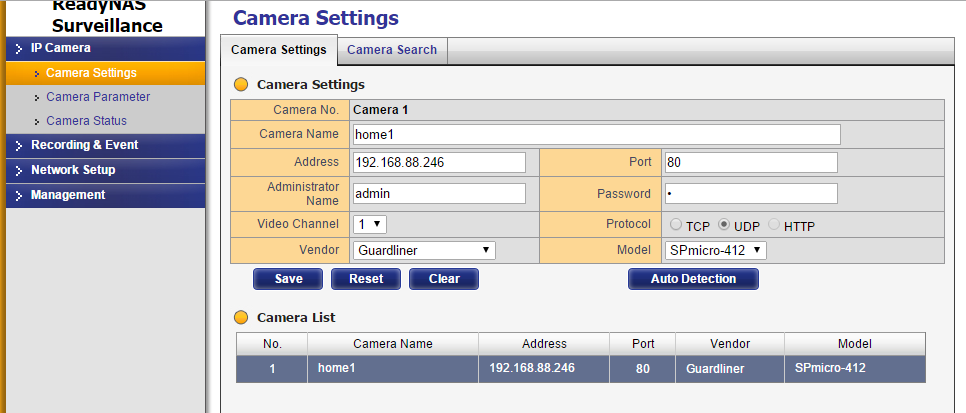Expand the Recording & Event arrow icon
The image size is (966, 413).
tap(20, 146)
